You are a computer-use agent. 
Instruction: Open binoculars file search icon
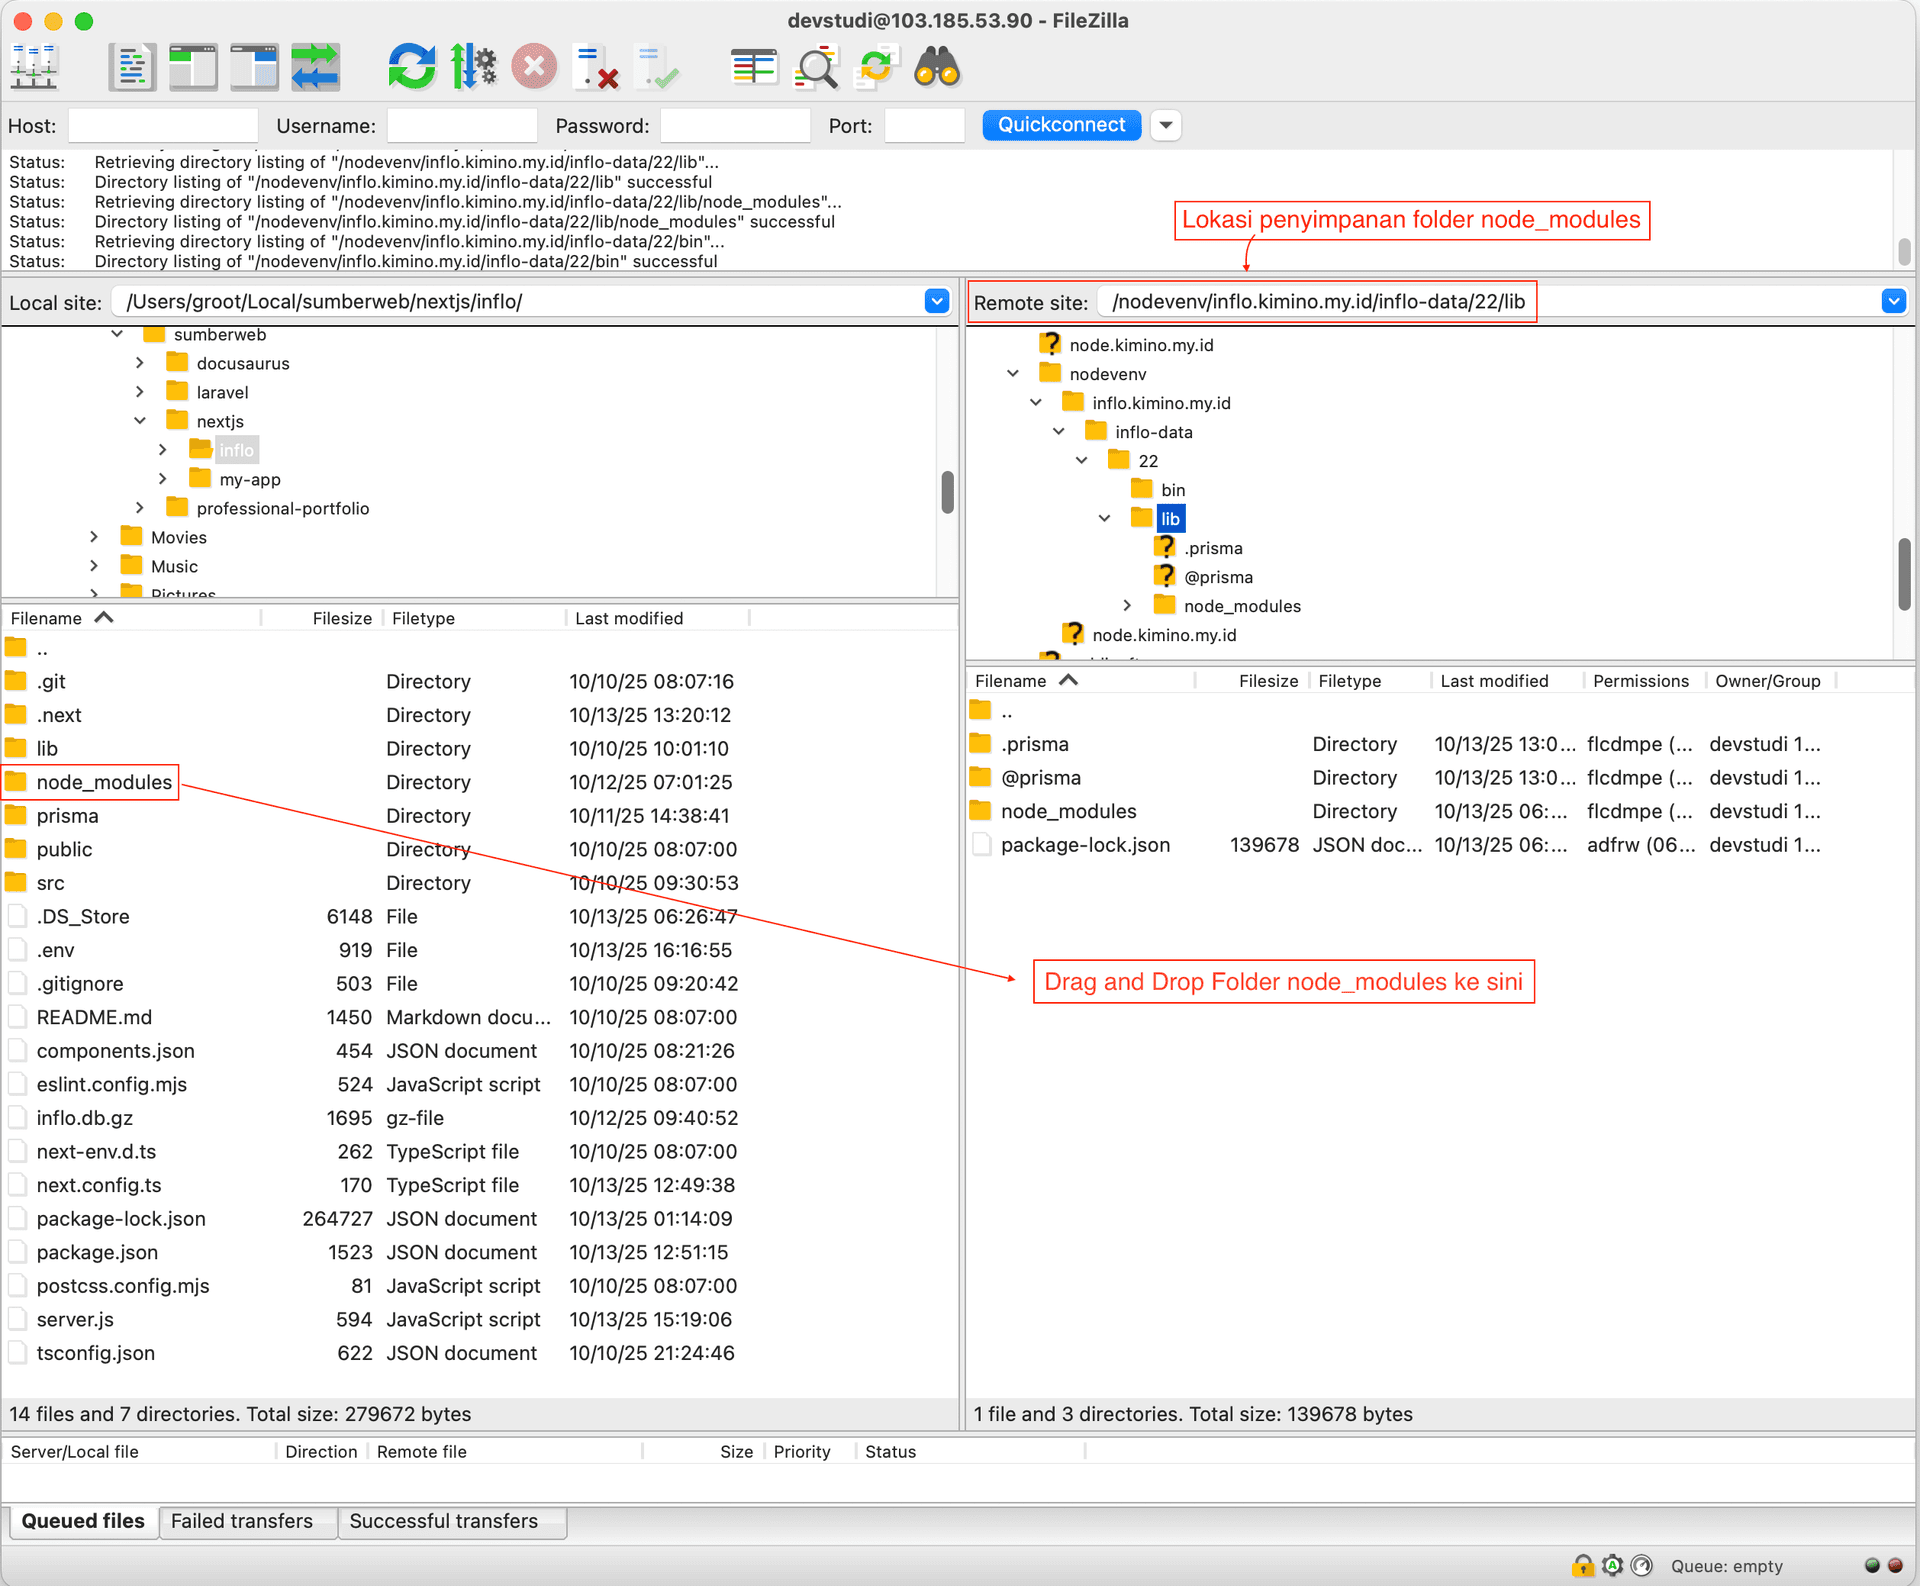pos(936,68)
